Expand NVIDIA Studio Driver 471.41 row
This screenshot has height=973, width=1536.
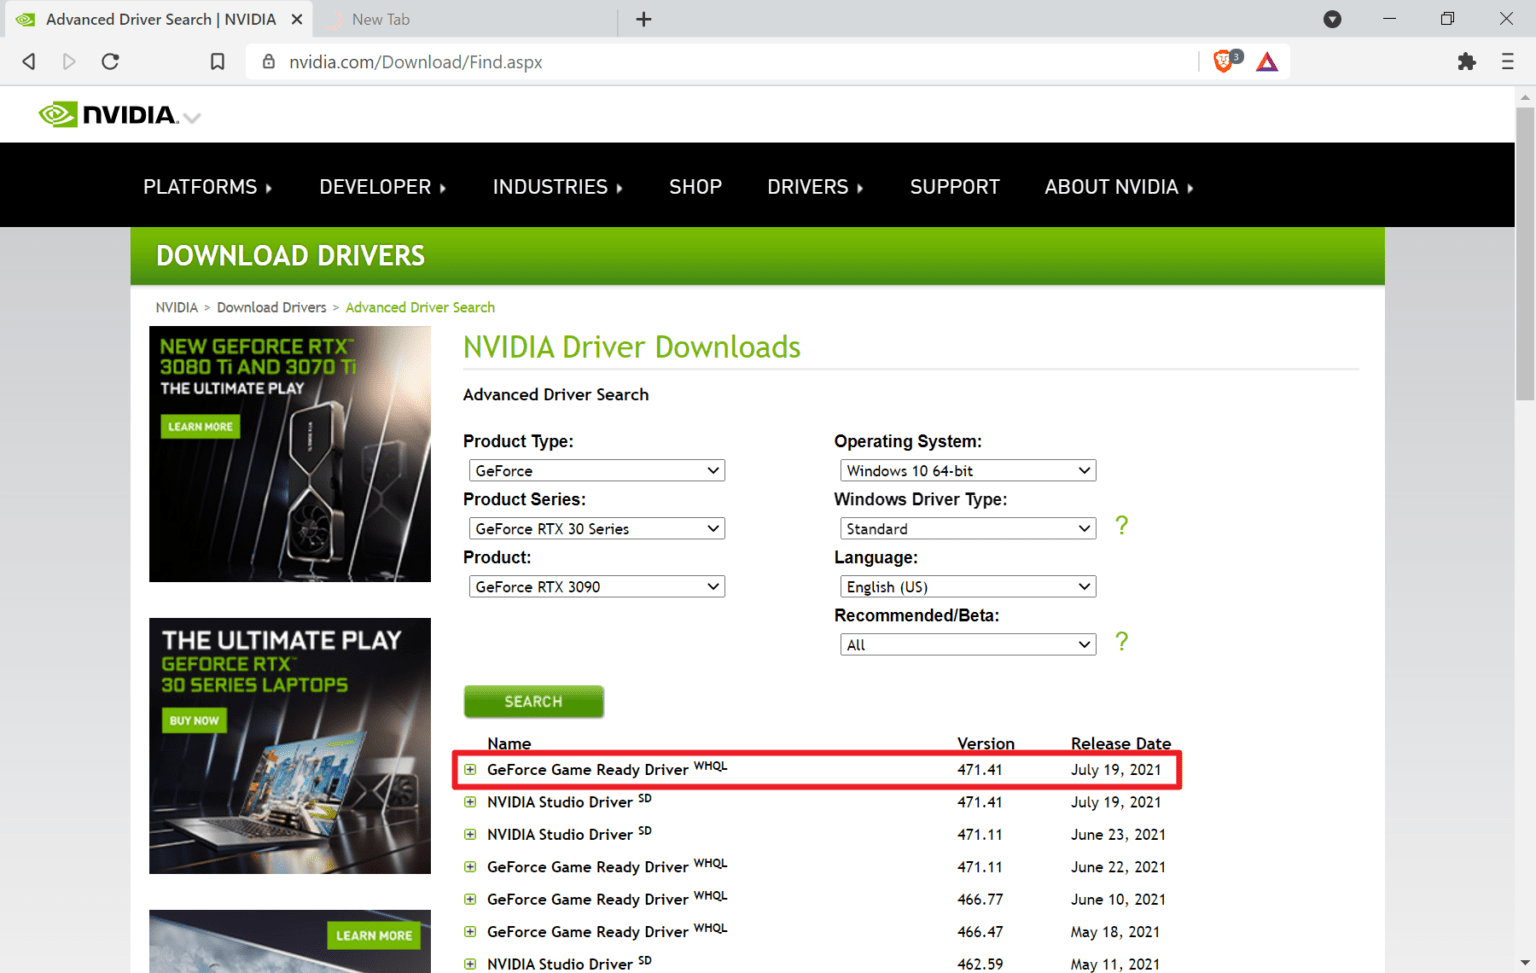[x=470, y=802]
